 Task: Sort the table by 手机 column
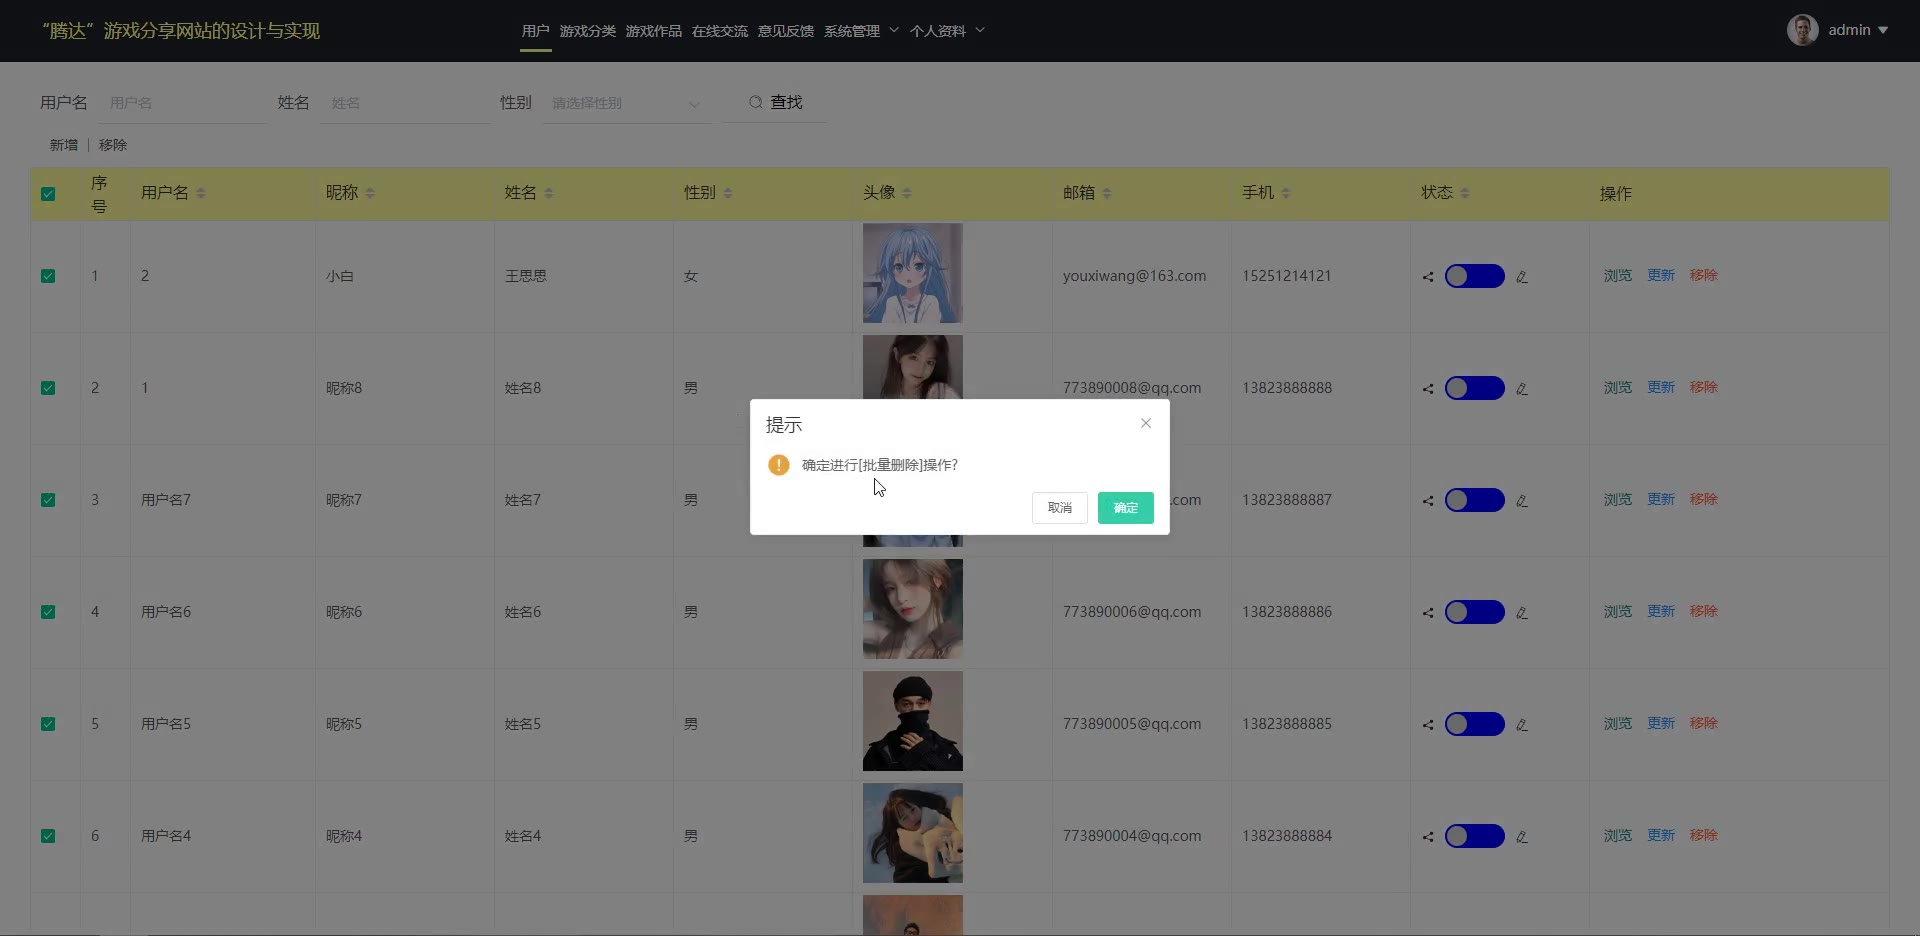click(1286, 193)
